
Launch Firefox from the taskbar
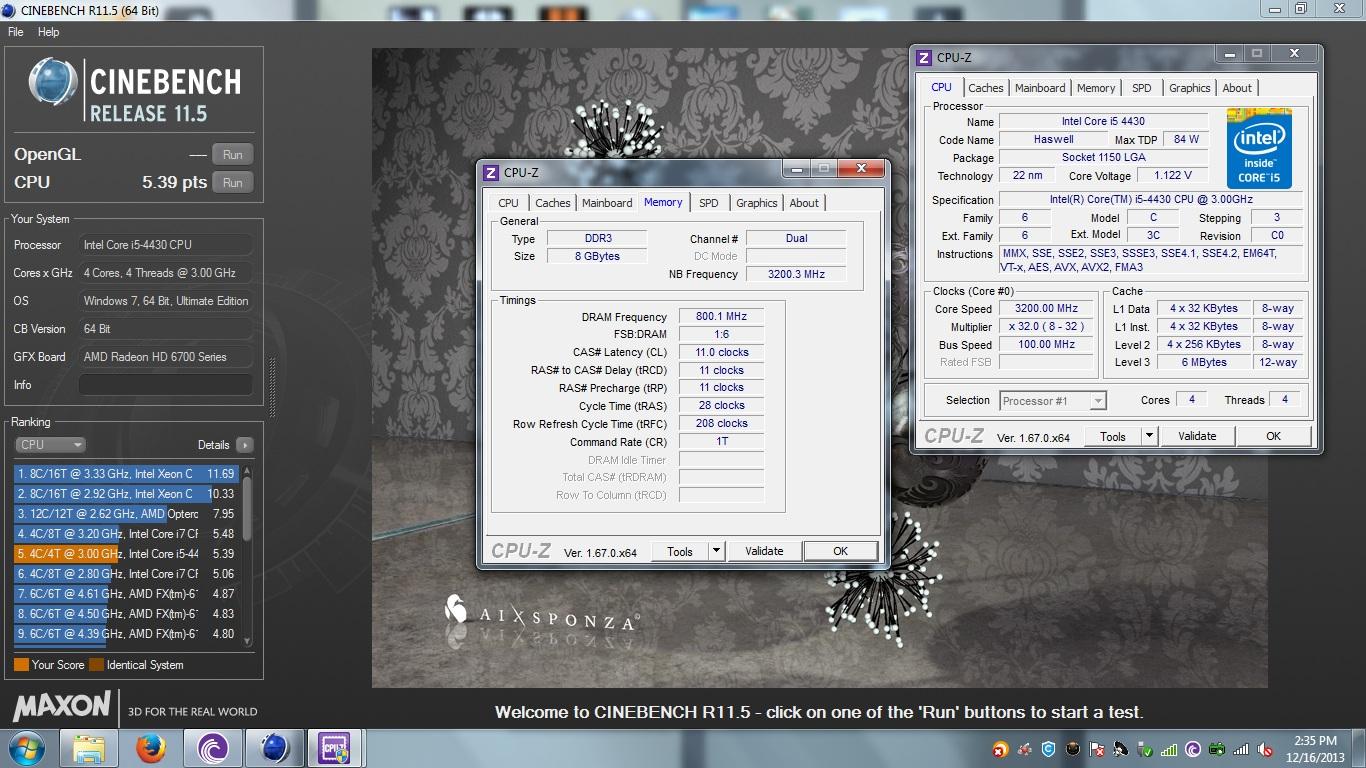150,748
